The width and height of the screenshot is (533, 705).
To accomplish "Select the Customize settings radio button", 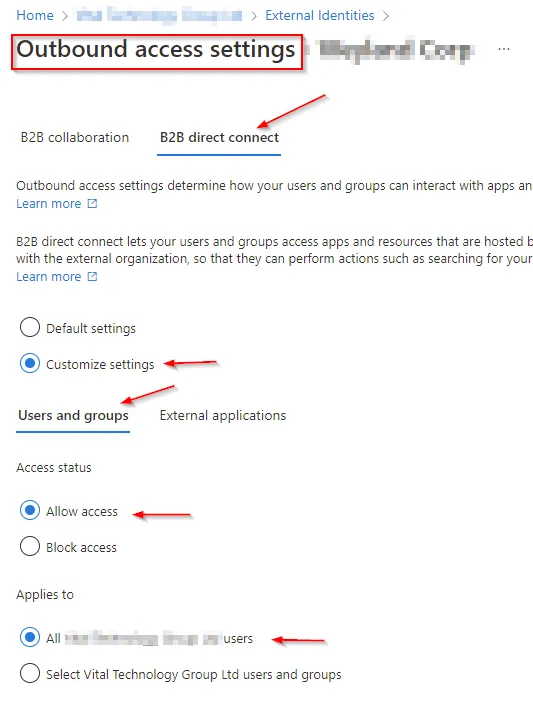I will (x=30, y=363).
